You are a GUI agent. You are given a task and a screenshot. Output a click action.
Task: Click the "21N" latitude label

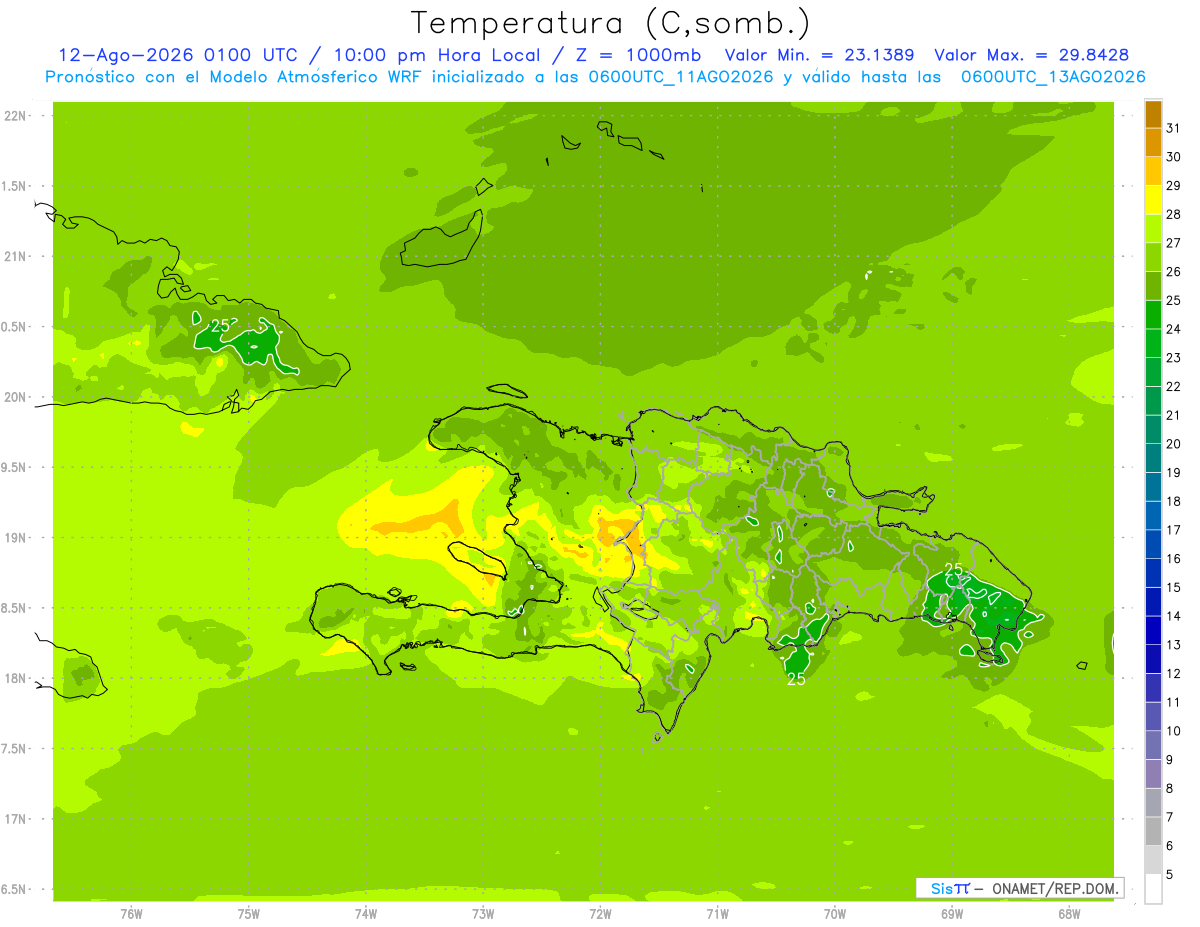[x=16, y=256]
